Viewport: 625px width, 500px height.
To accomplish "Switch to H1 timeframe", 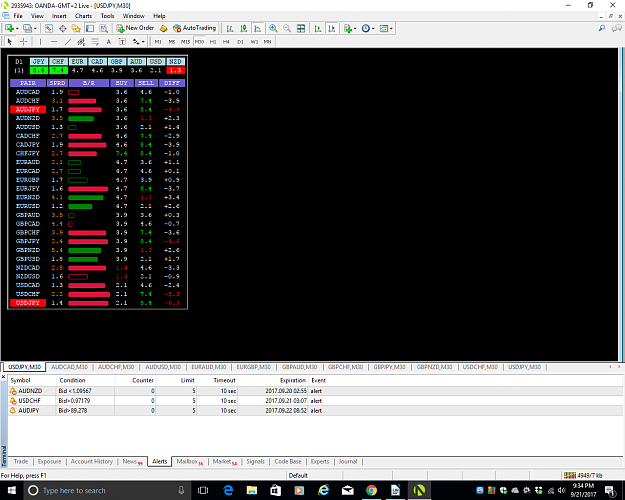I will pos(213,41).
